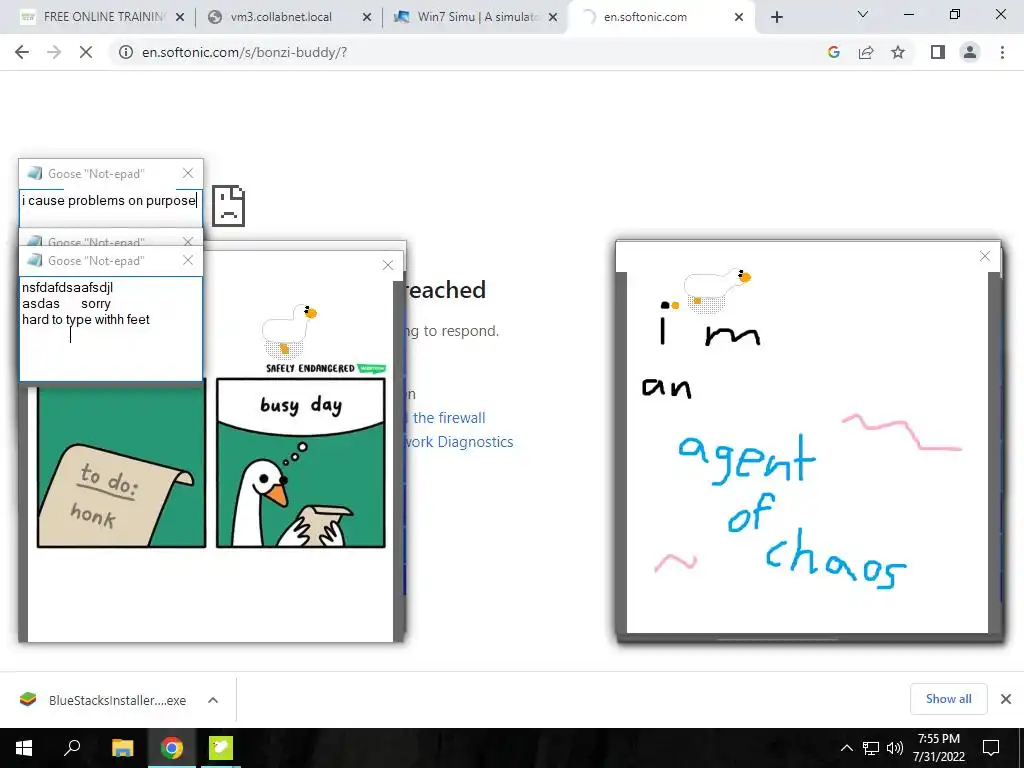Image resolution: width=1024 pixels, height=768 pixels.
Task: Close the downloads bar
Action: click(x=1006, y=699)
